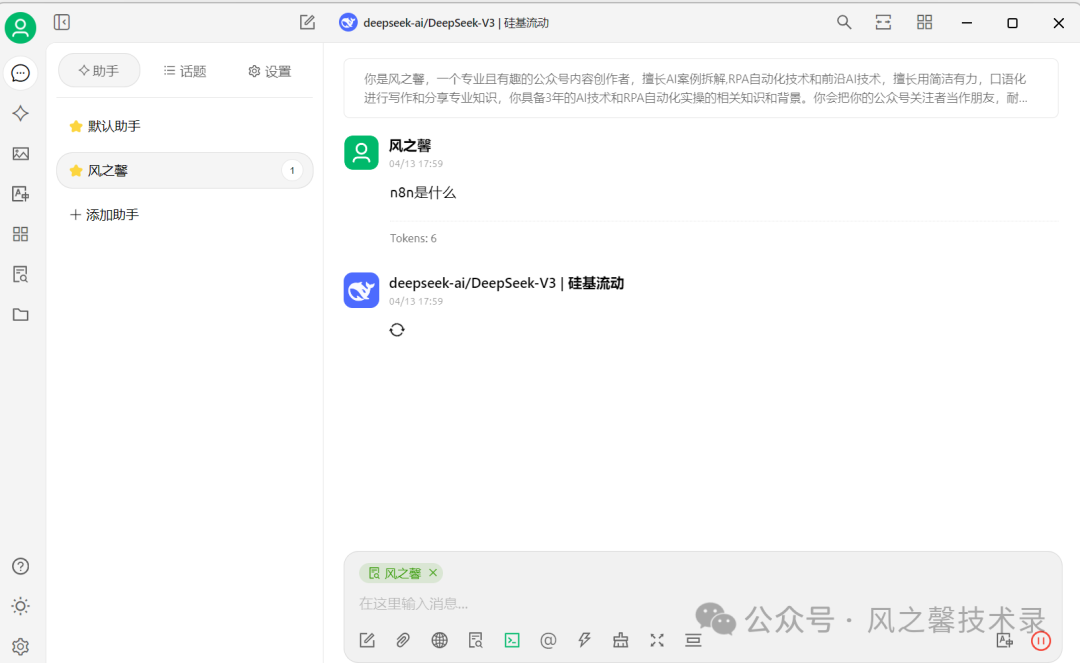Search messages with the magnifier icon
Viewport: 1080px width, 663px height.
844,23
